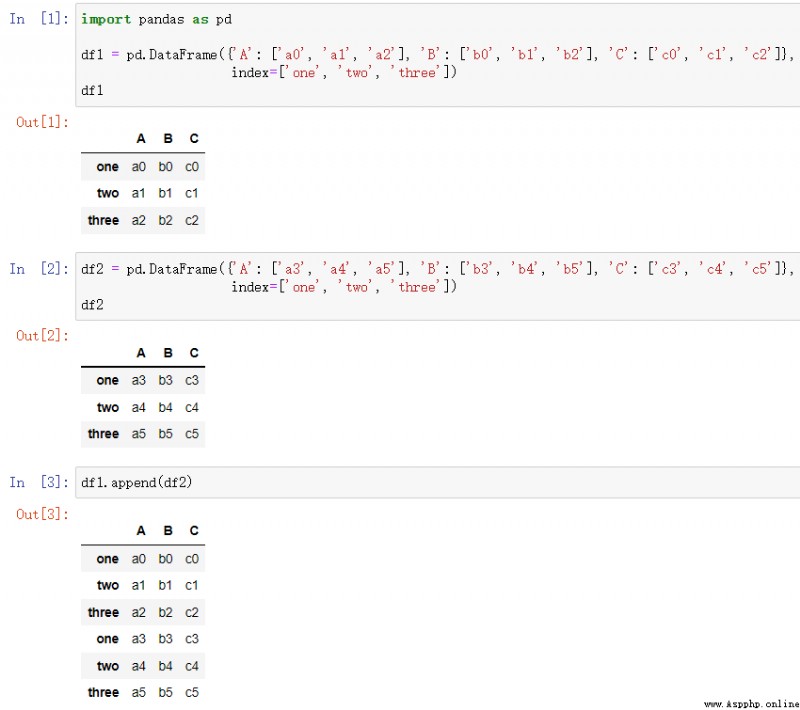Click row label 'three' in Out[1] table
This screenshot has width=800, height=710.
[103, 220]
